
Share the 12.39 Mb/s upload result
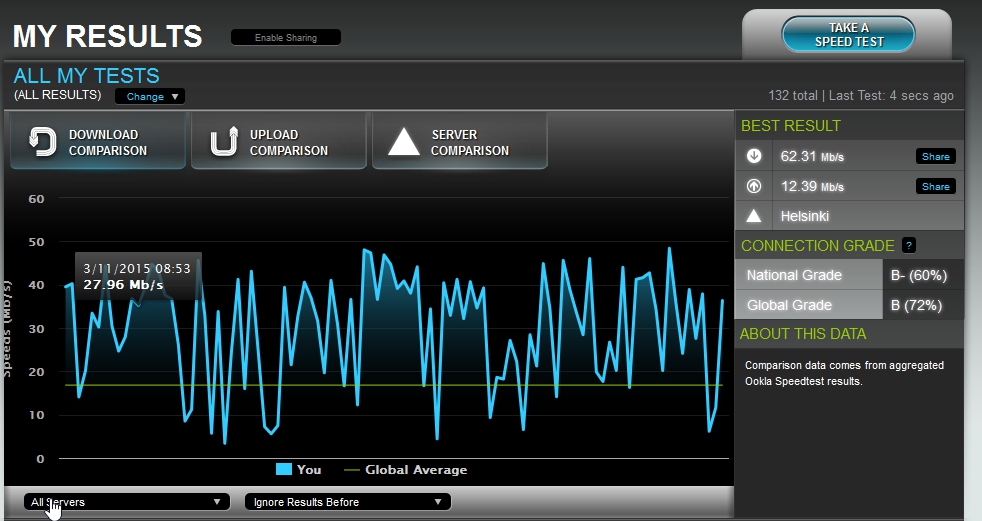tap(935, 187)
